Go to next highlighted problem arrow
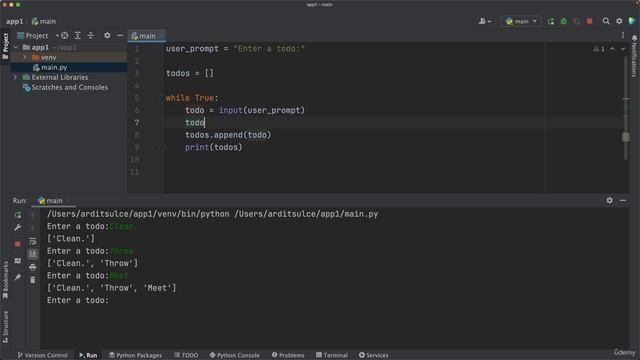 [x=623, y=49]
